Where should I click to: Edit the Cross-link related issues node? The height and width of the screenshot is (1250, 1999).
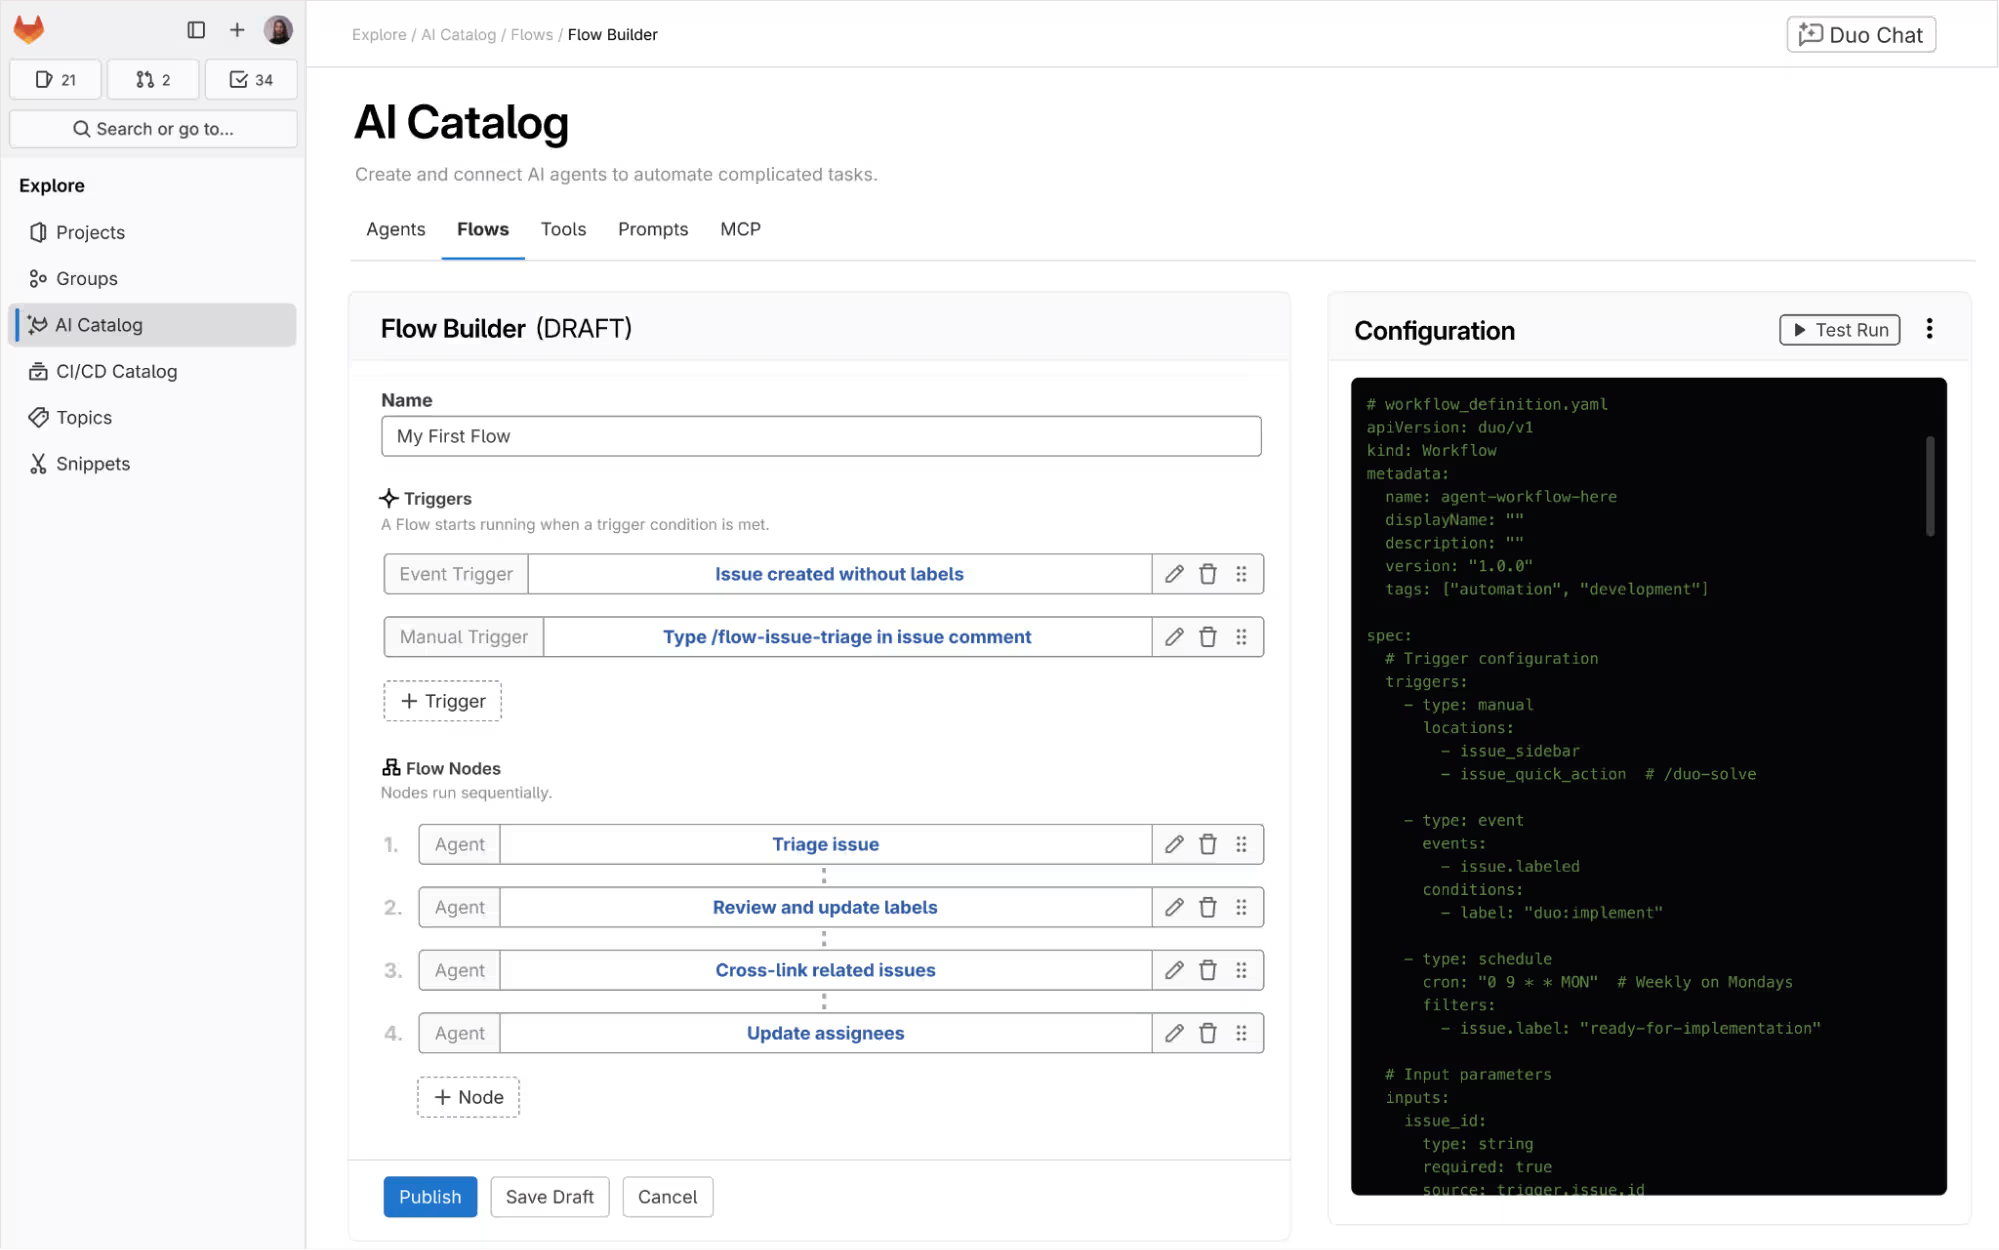[1174, 970]
